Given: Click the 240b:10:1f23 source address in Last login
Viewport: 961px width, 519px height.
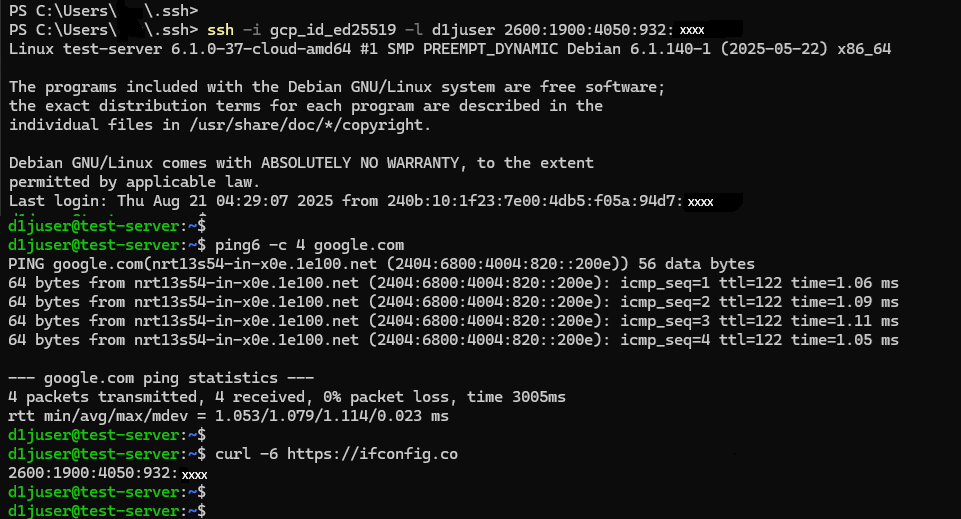Looking at the screenshot, I should tap(550, 201).
